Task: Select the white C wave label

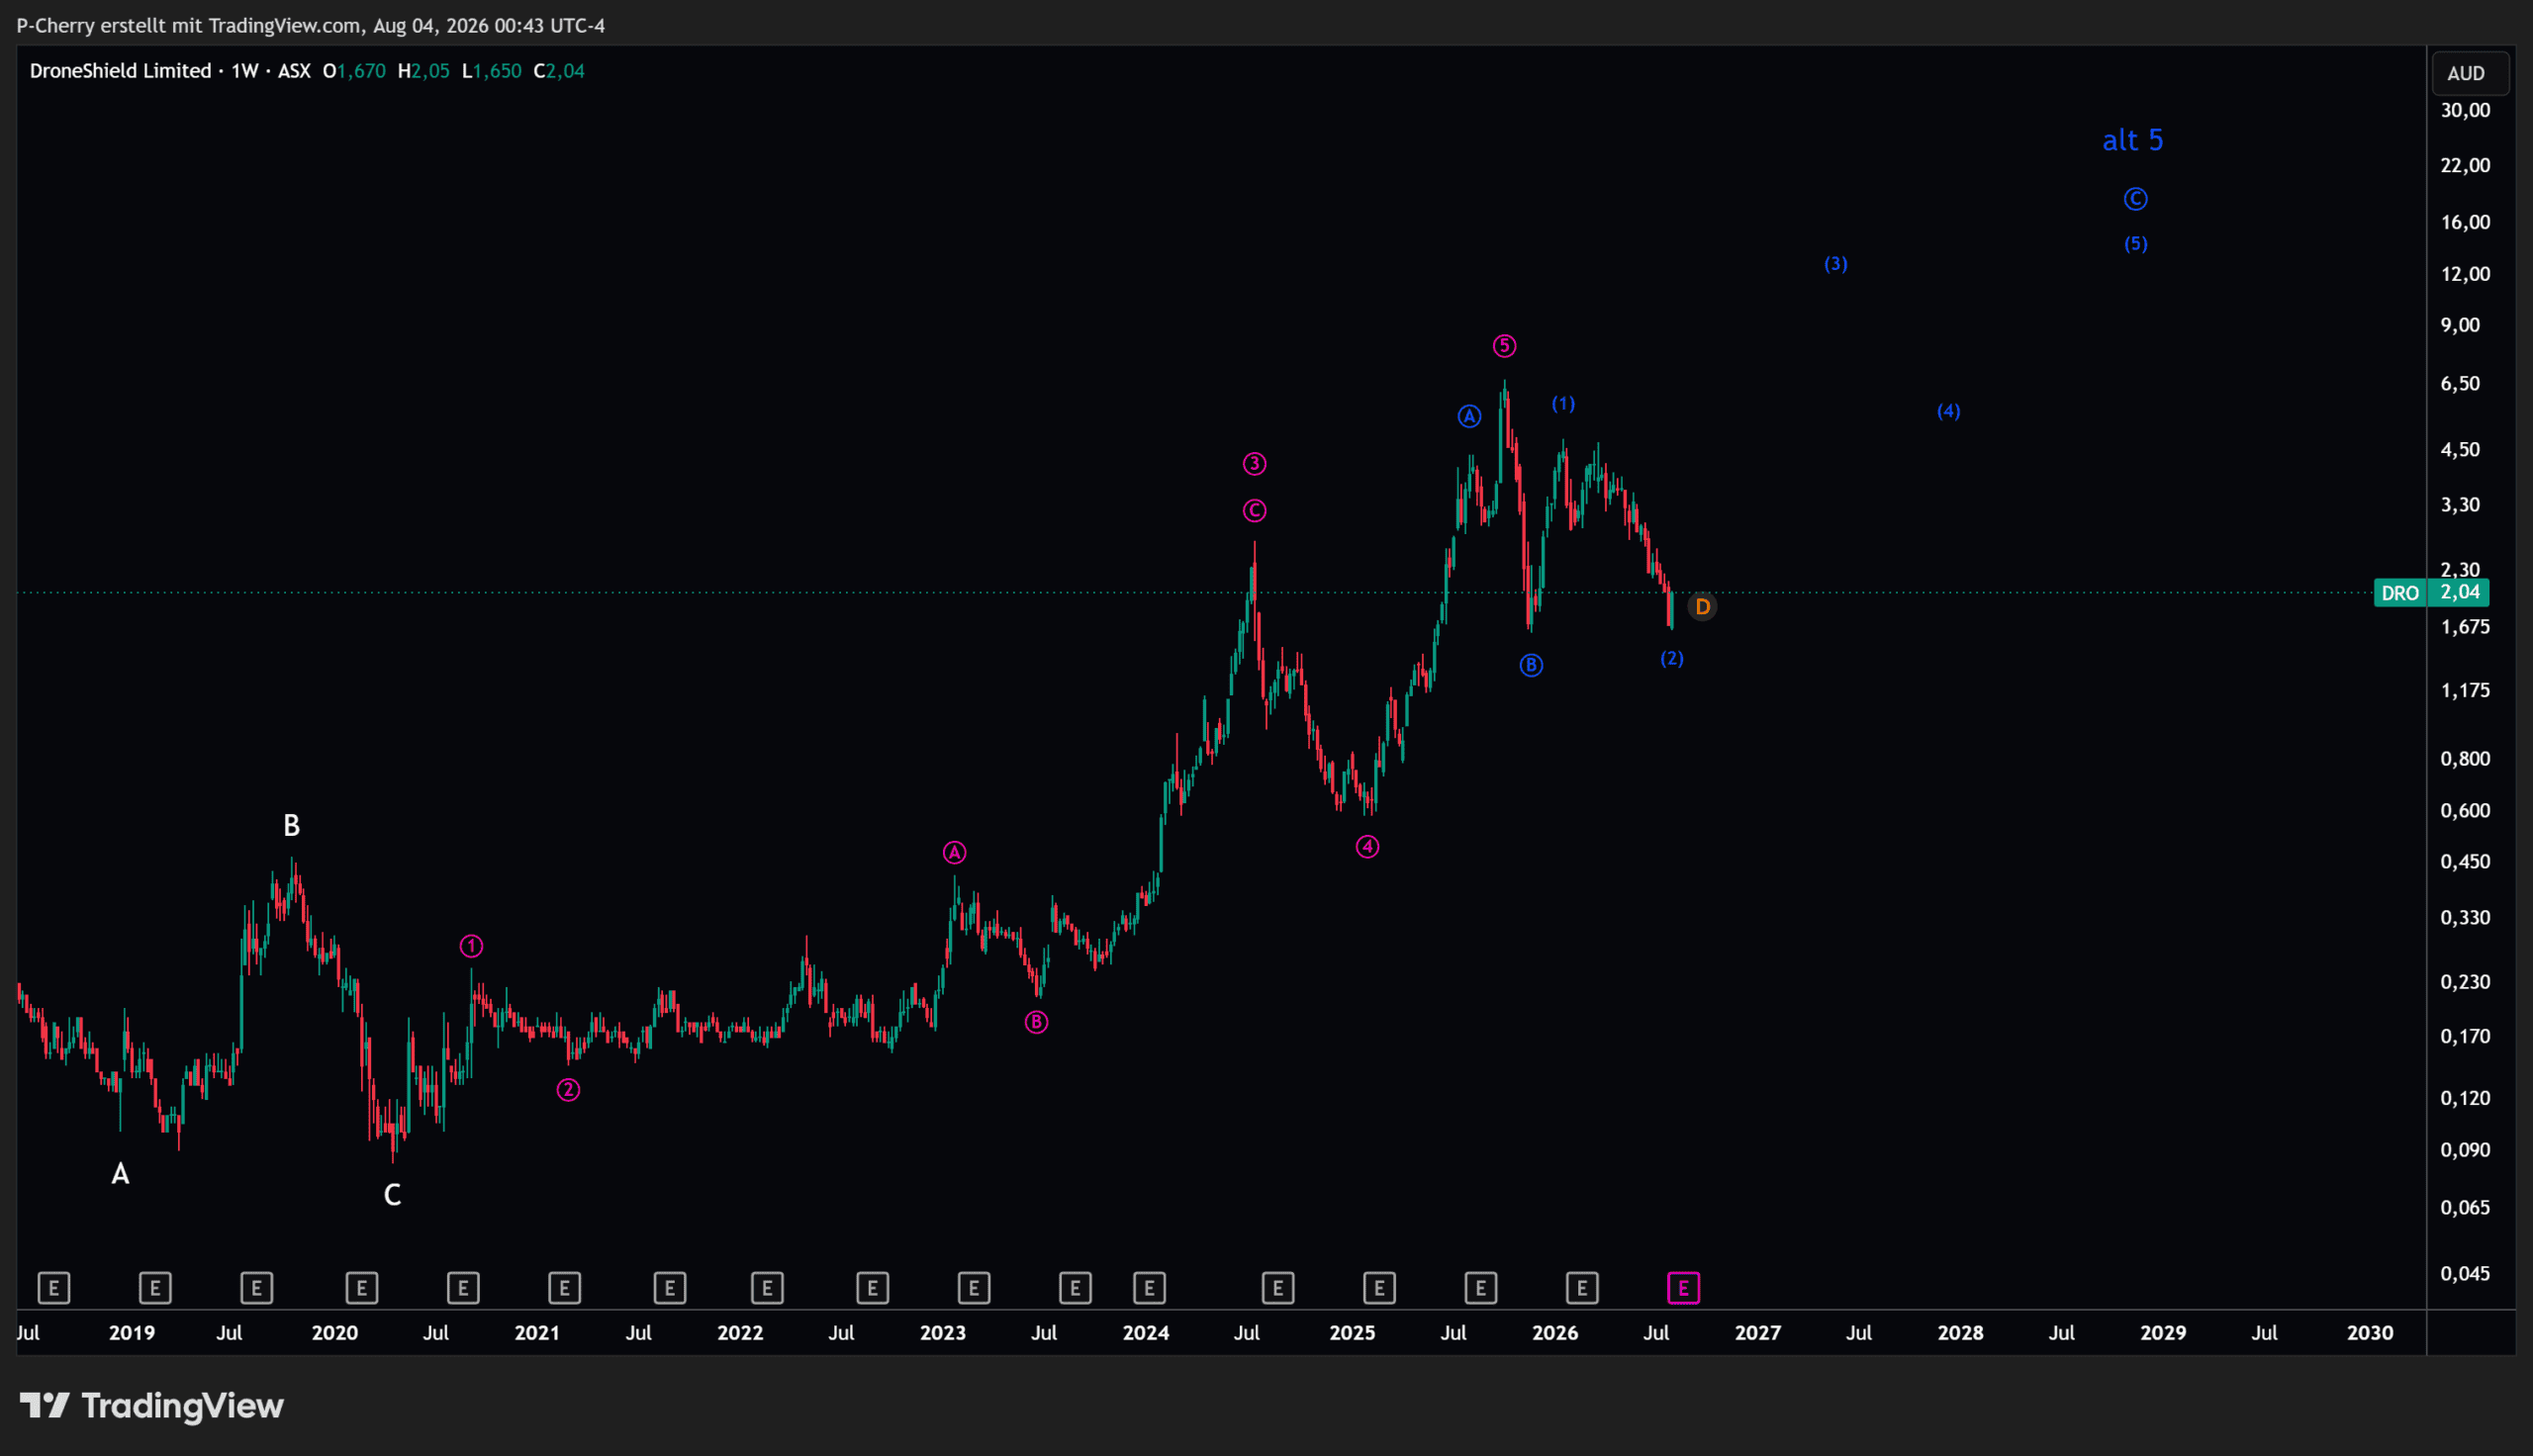Action: click(392, 1195)
